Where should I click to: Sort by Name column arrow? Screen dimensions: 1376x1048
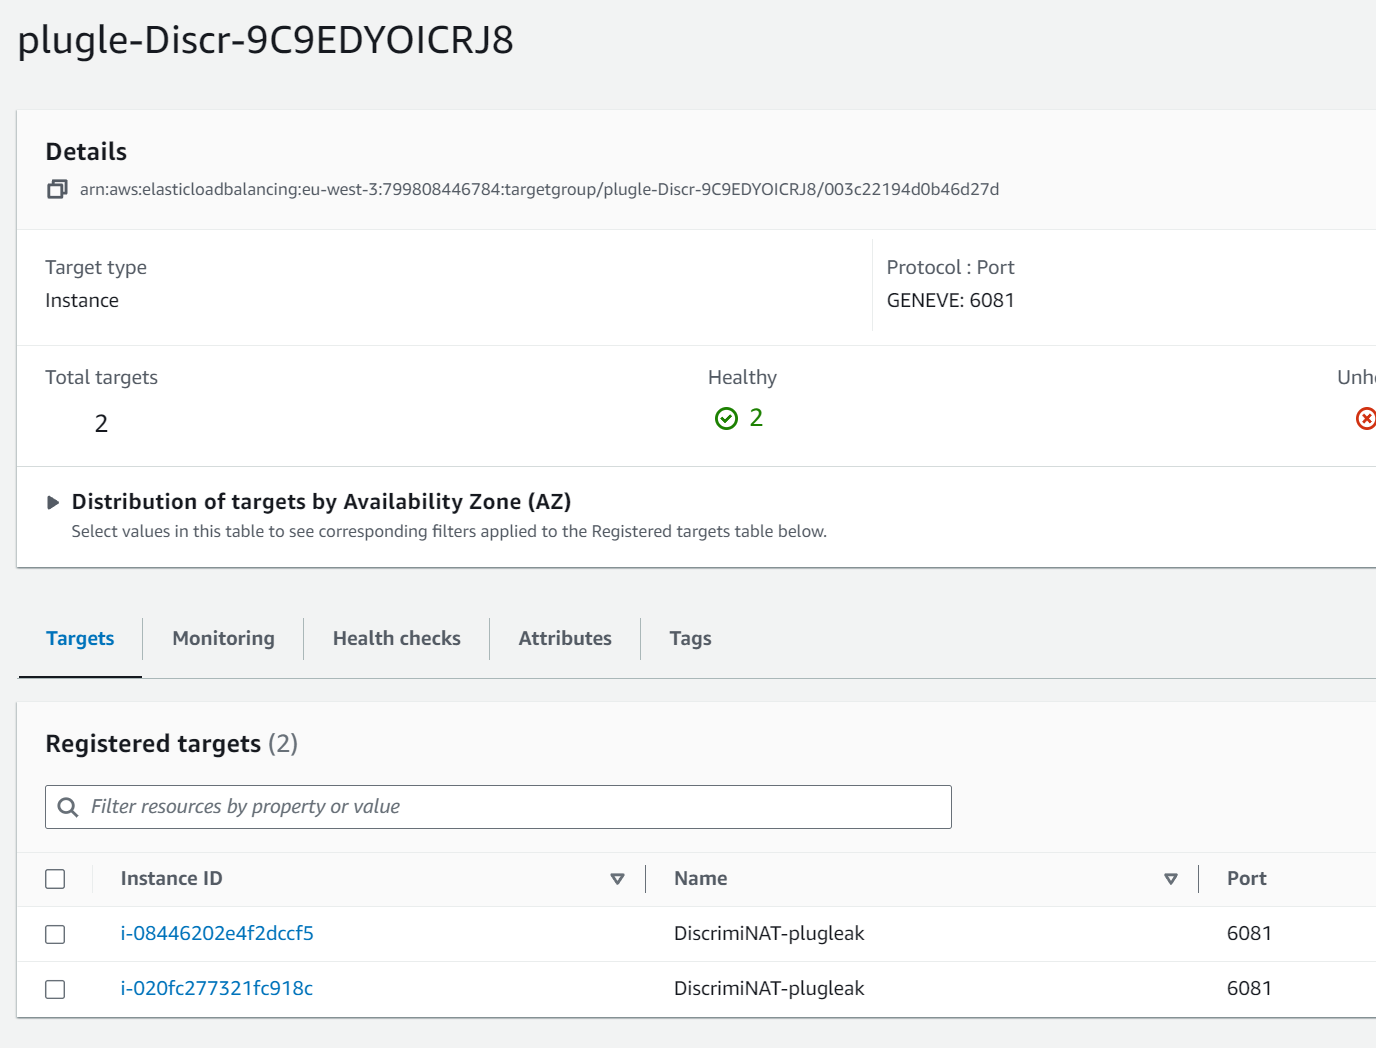(x=1170, y=879)
